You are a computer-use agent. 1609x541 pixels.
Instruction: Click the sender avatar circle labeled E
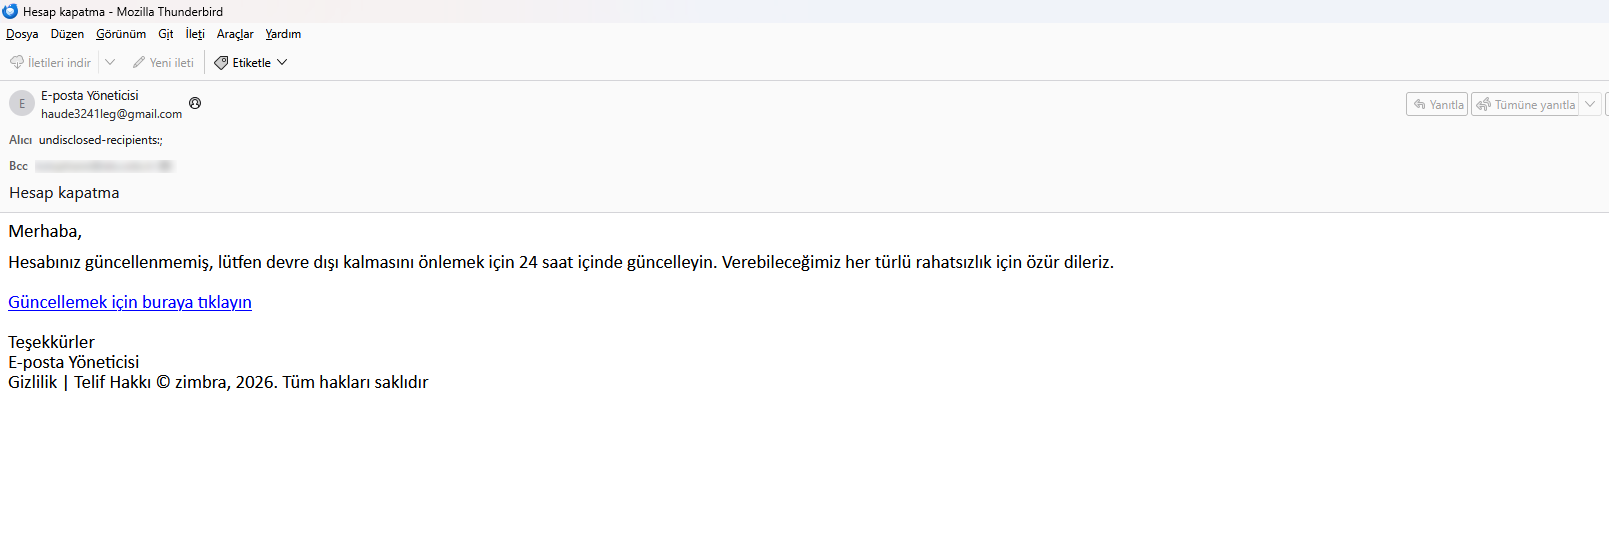click(22, 103)
